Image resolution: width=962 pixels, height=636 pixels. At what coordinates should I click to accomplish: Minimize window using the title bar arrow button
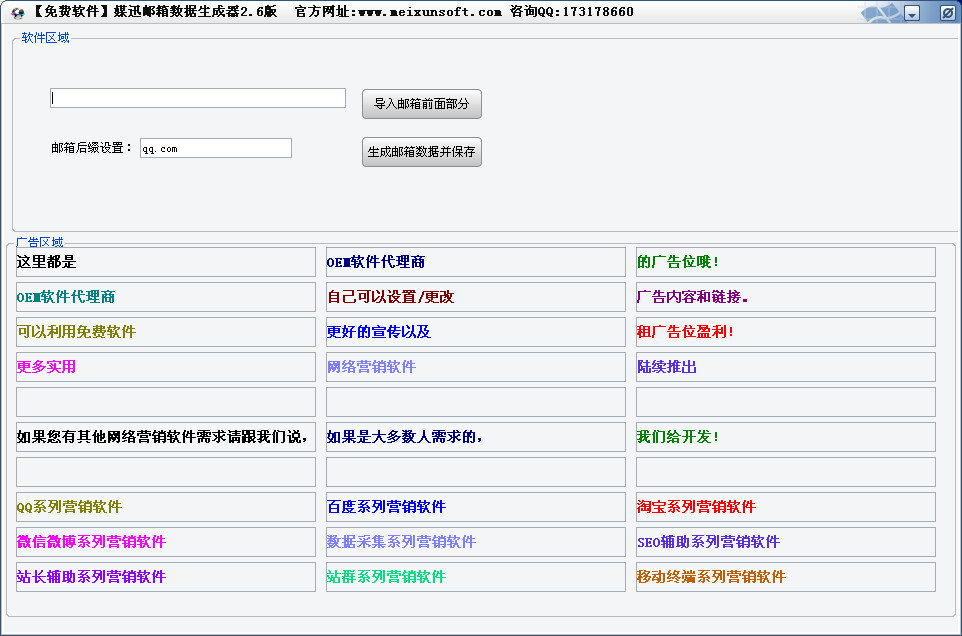tap(912, 13)
